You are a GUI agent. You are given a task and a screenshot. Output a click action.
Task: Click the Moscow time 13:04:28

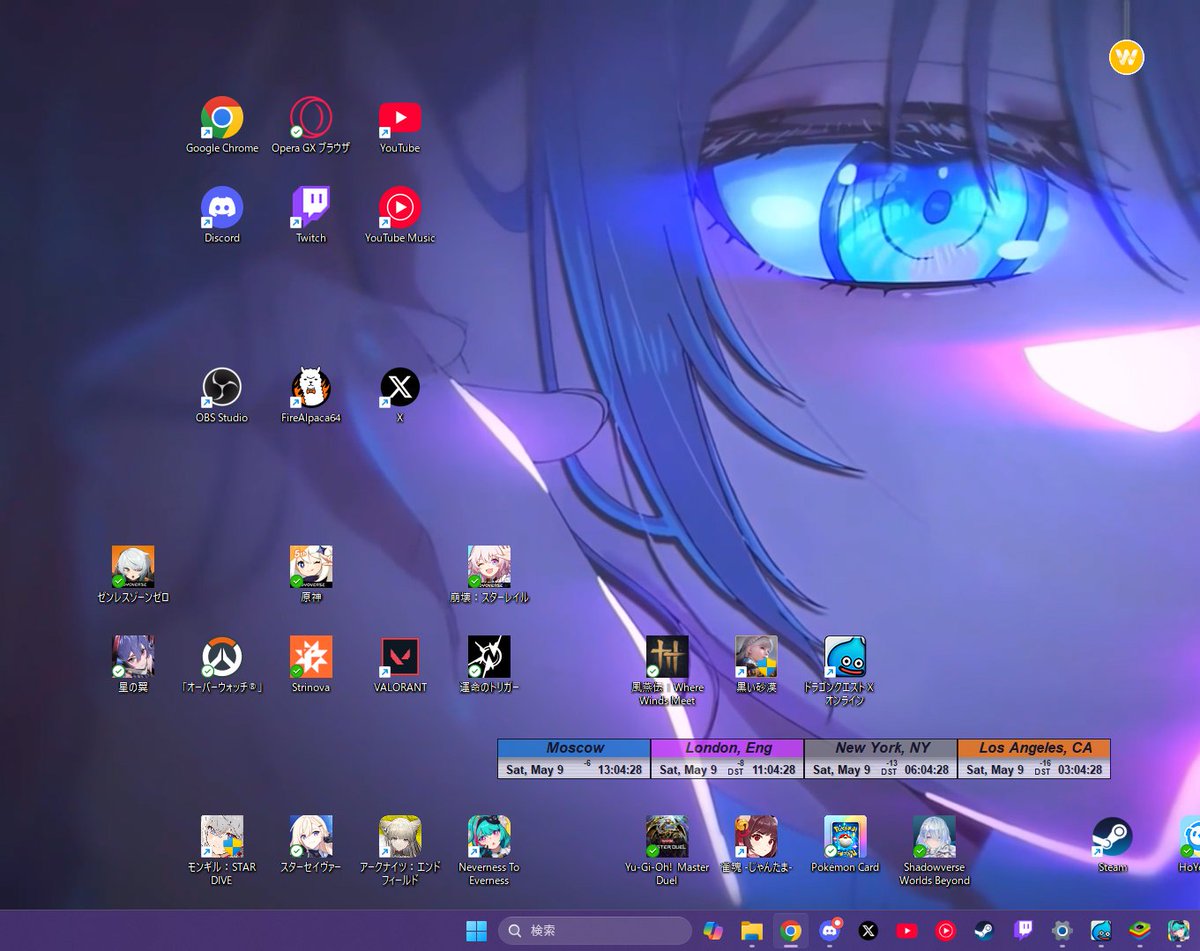click(620, 770)
